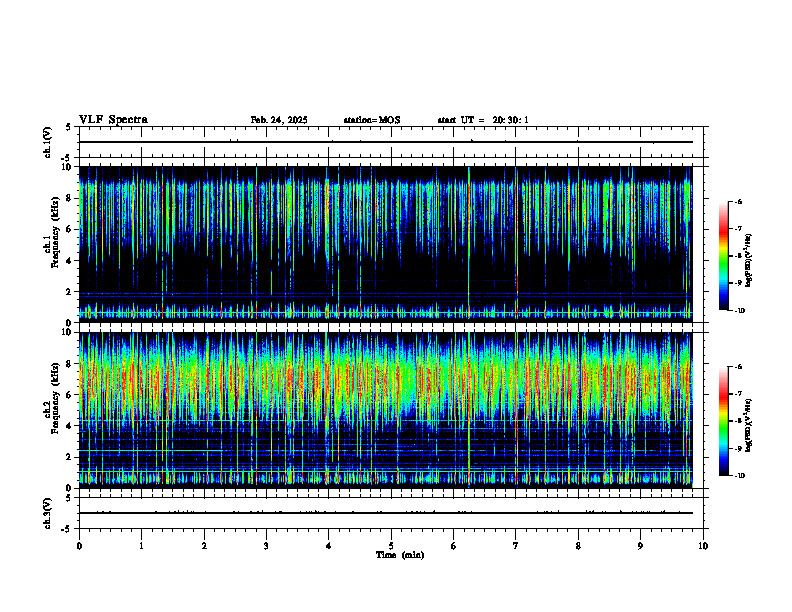Click the "2" minute label on the time axis

204,546
